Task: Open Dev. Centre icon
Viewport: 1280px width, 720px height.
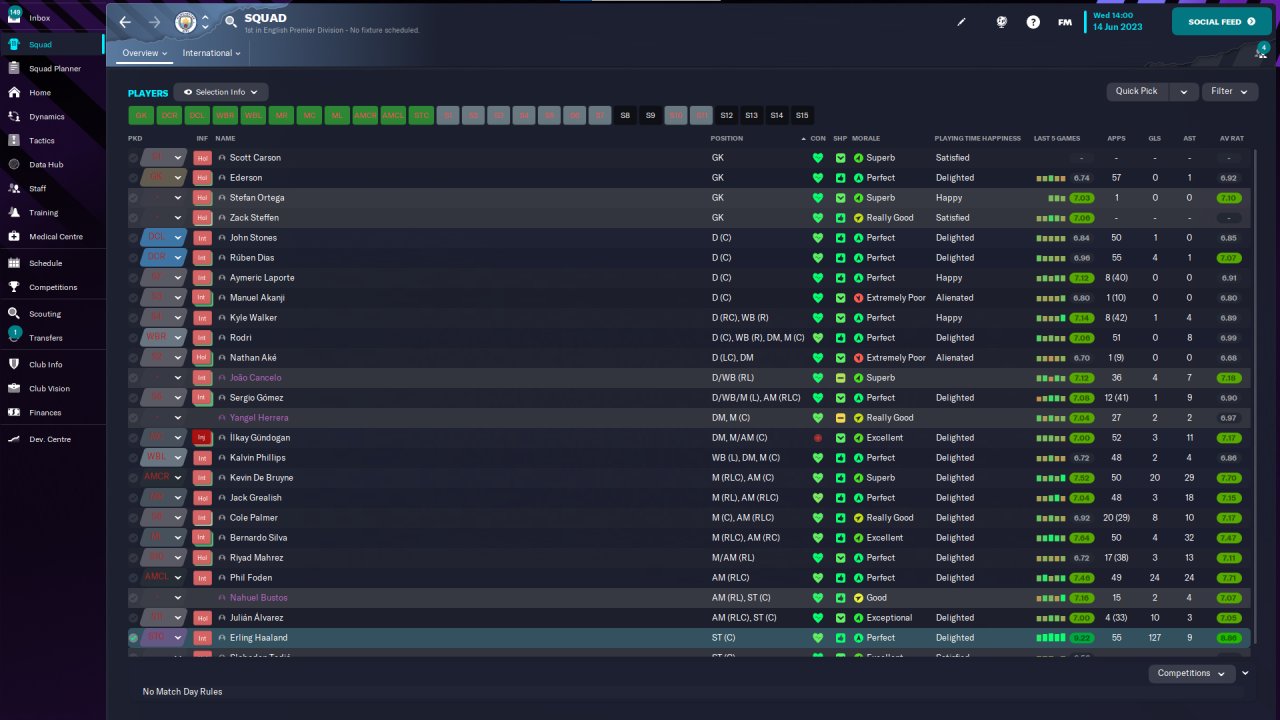Action: (14, 439)
